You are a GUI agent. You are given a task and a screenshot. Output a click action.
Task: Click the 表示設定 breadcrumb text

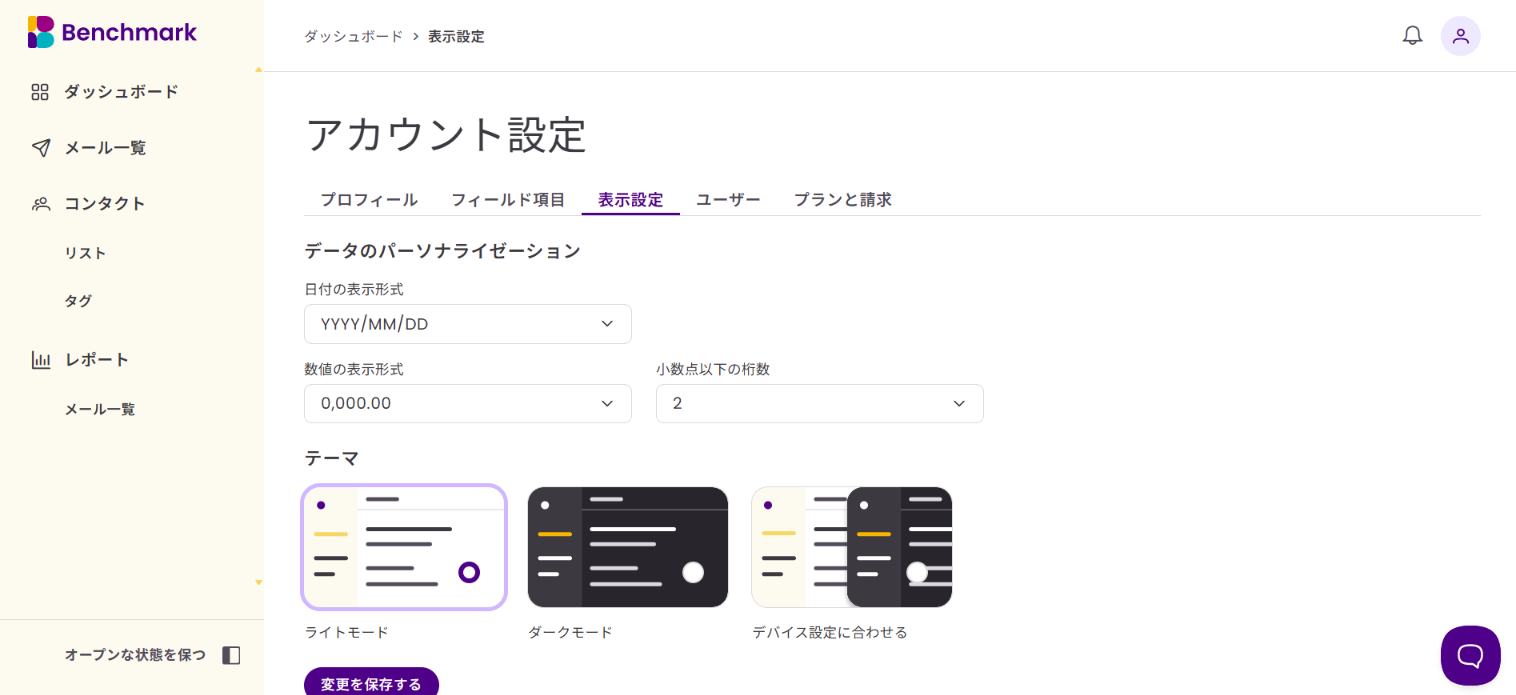tap(456, 36)
